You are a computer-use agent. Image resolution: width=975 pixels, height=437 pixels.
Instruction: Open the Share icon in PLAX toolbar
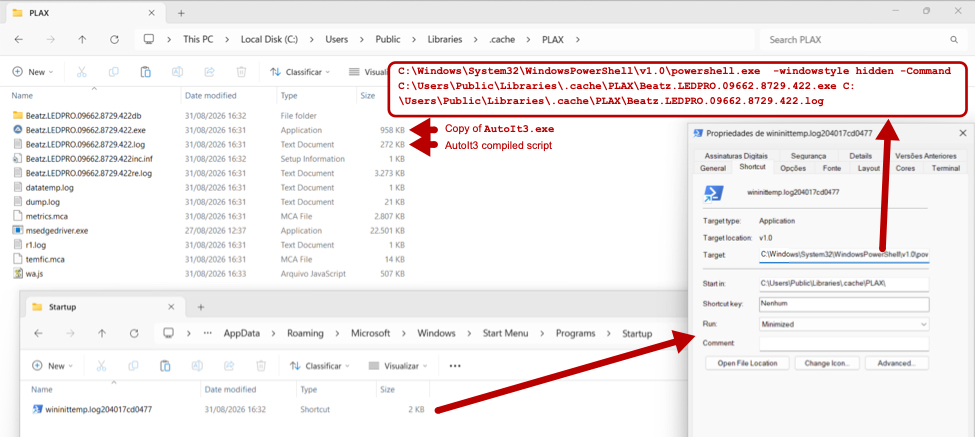pos(210,71)
